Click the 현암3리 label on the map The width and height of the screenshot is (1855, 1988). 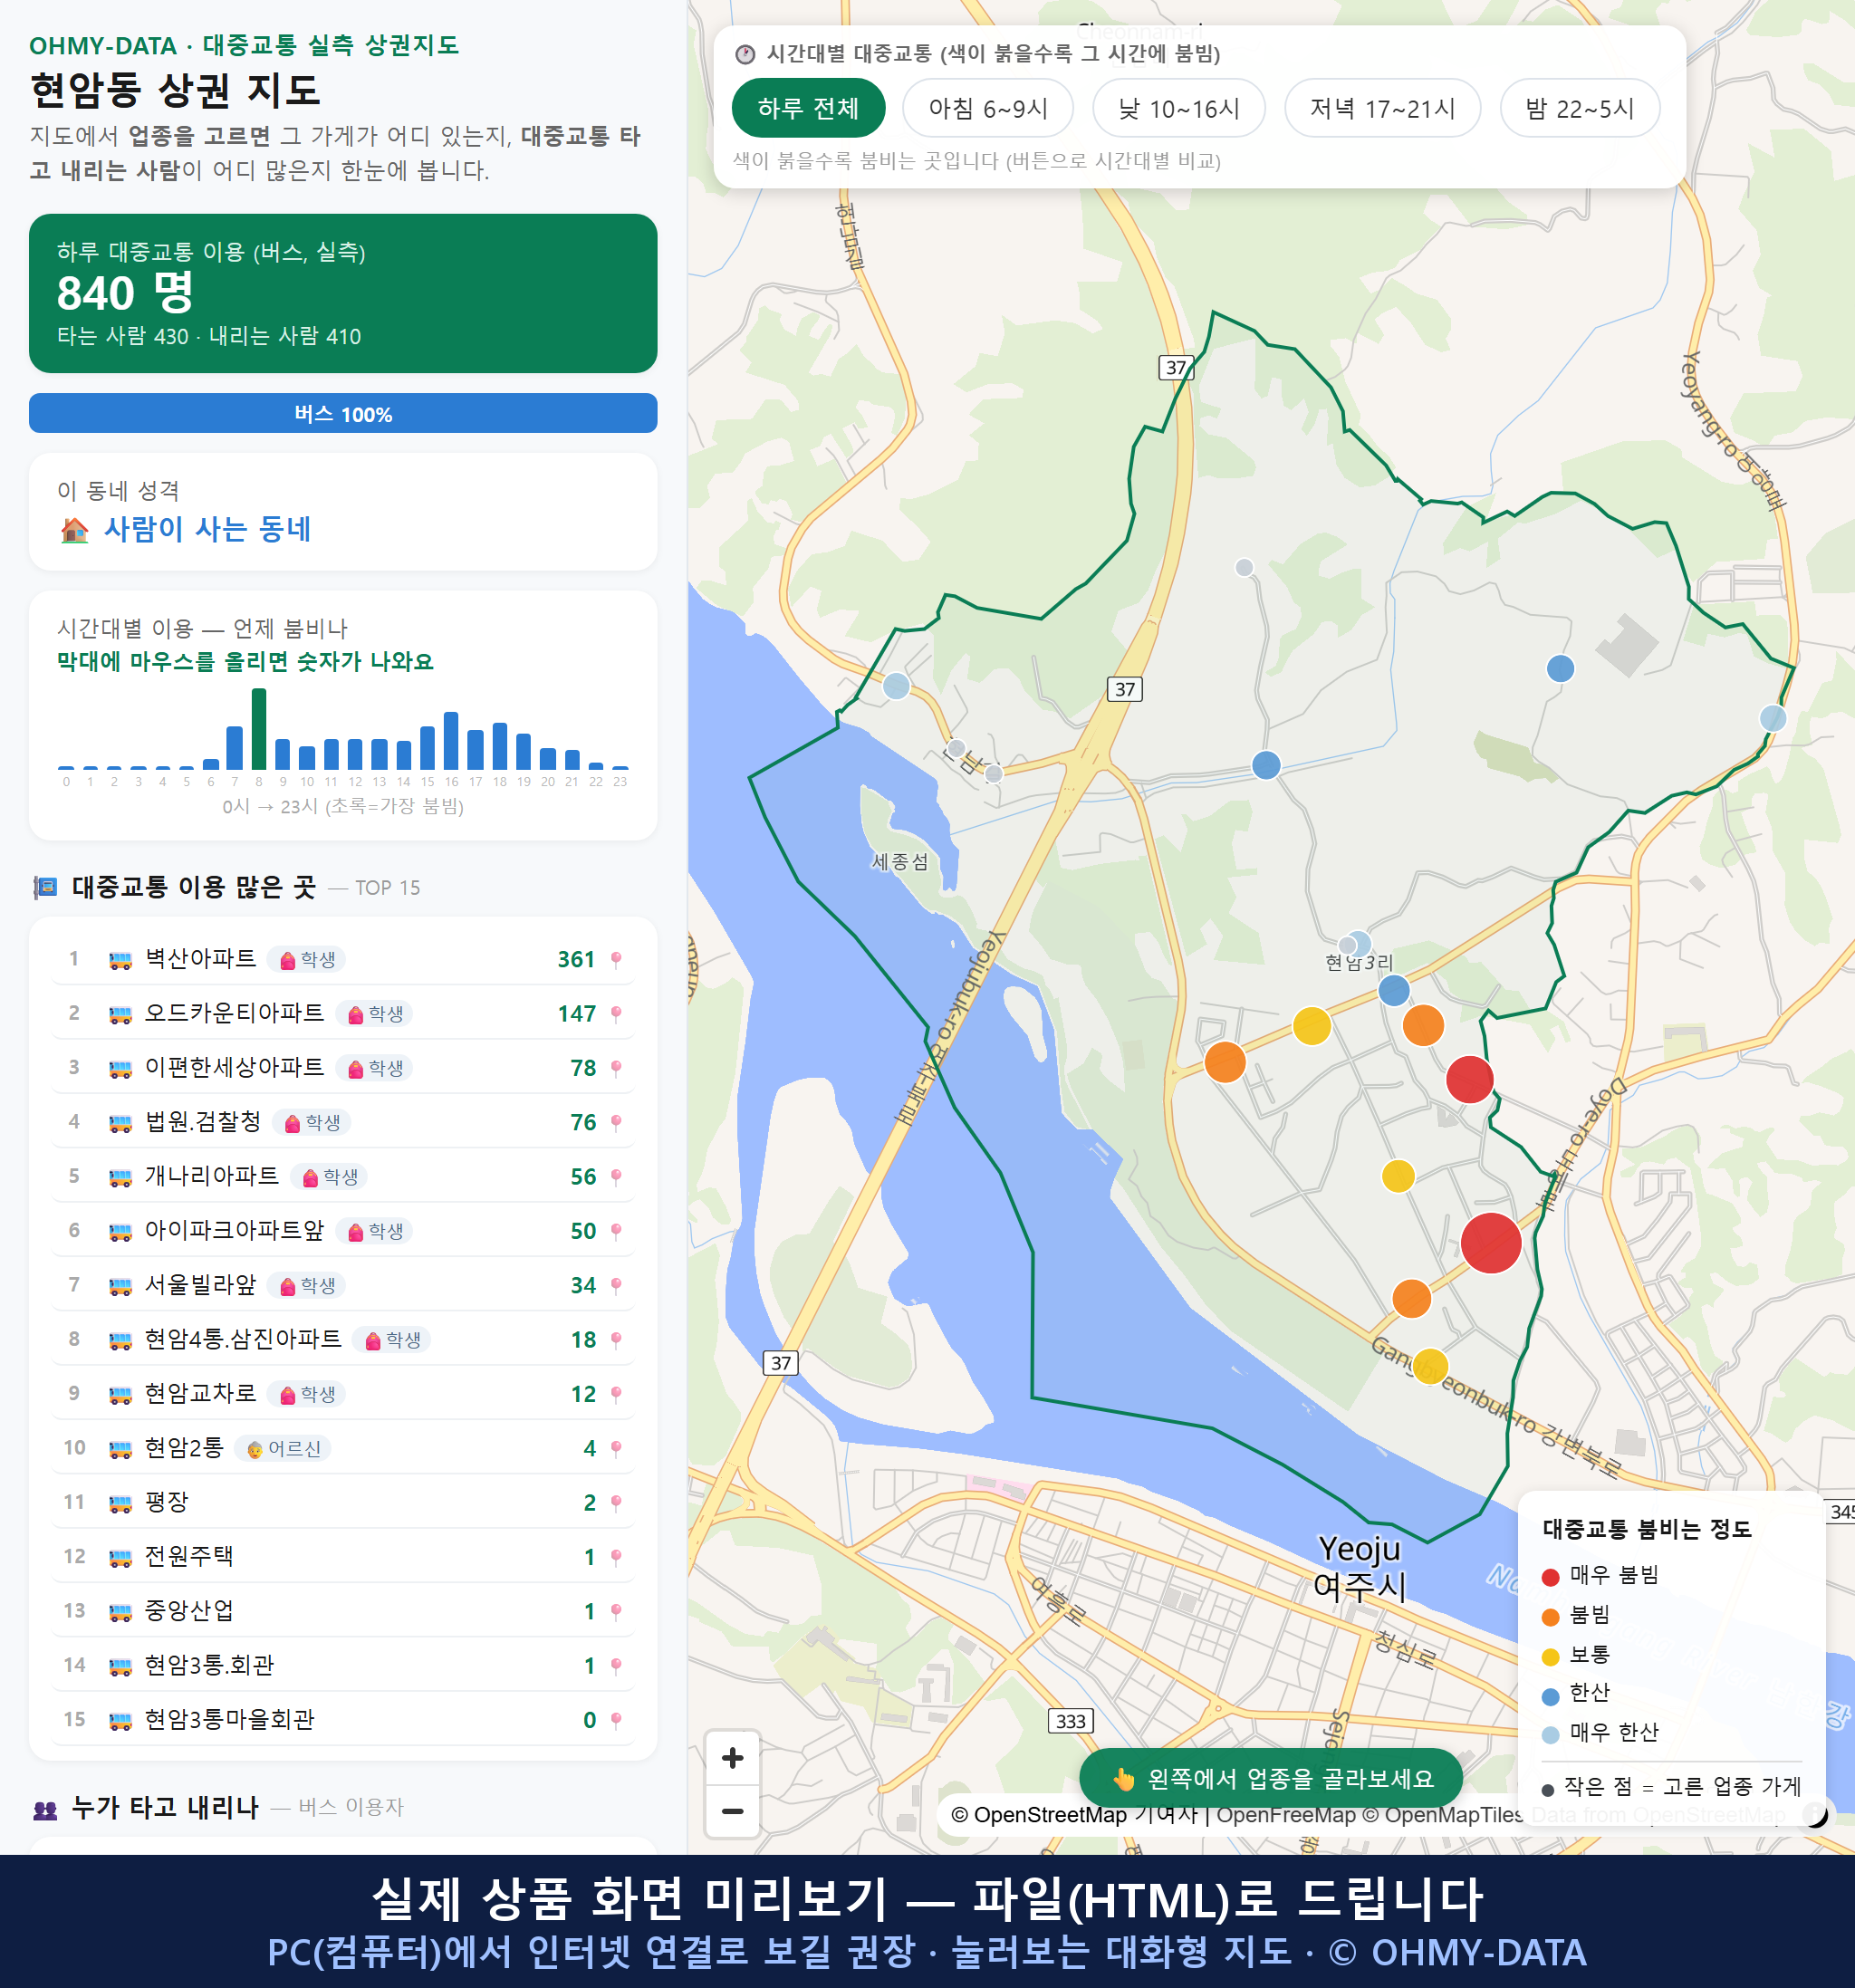tap(1358, 963)
